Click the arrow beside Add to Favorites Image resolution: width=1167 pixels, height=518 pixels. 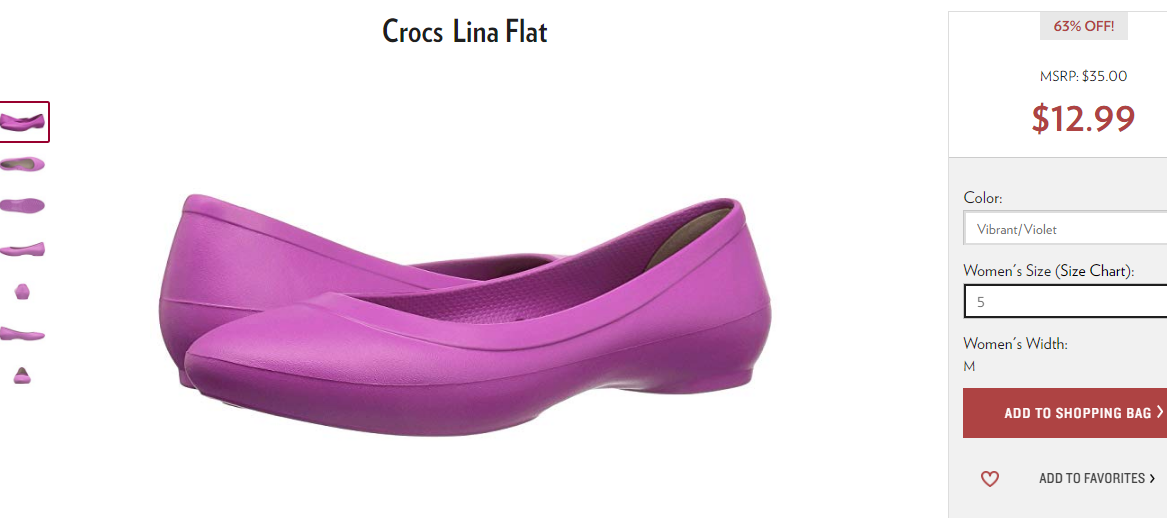(1153, 479)
